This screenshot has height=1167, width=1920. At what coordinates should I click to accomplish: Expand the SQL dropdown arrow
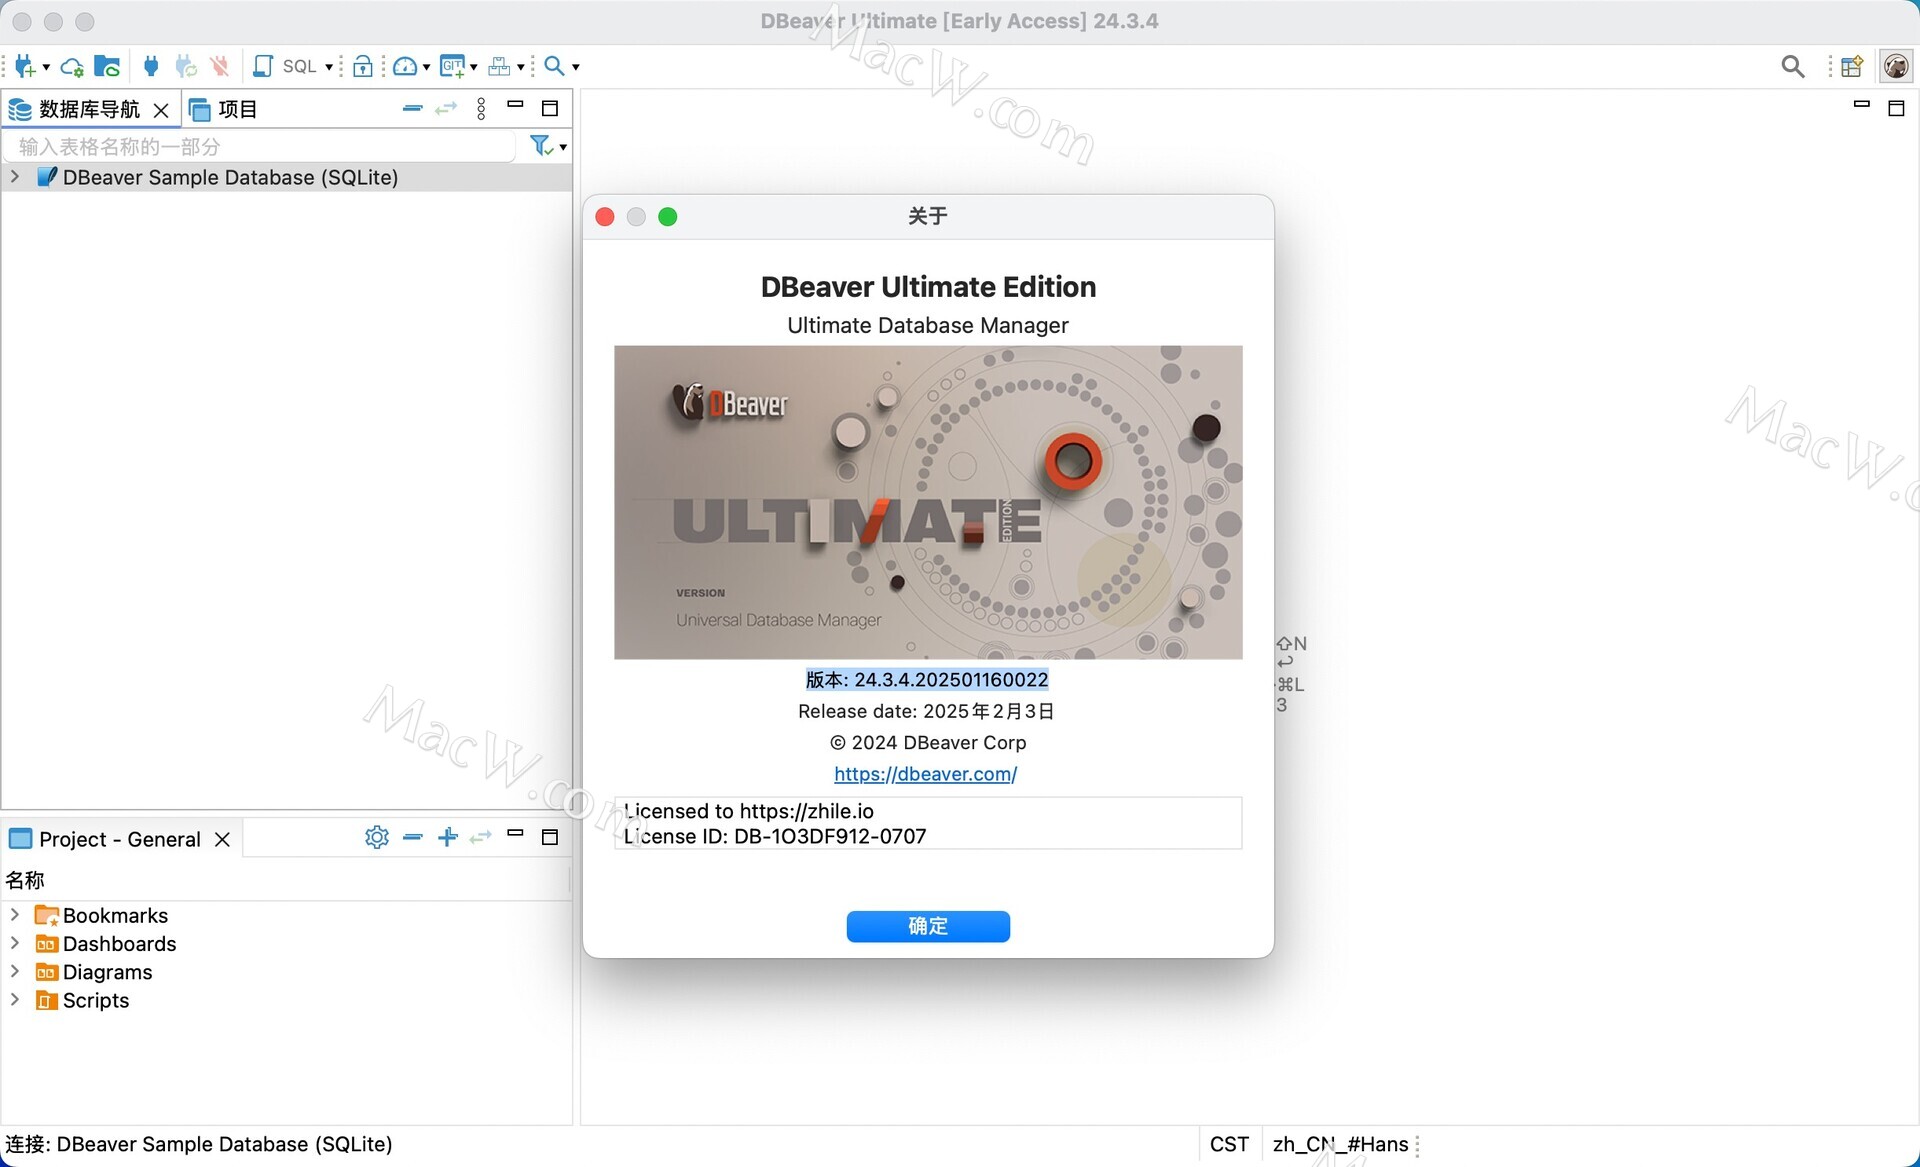click(329, 67)
